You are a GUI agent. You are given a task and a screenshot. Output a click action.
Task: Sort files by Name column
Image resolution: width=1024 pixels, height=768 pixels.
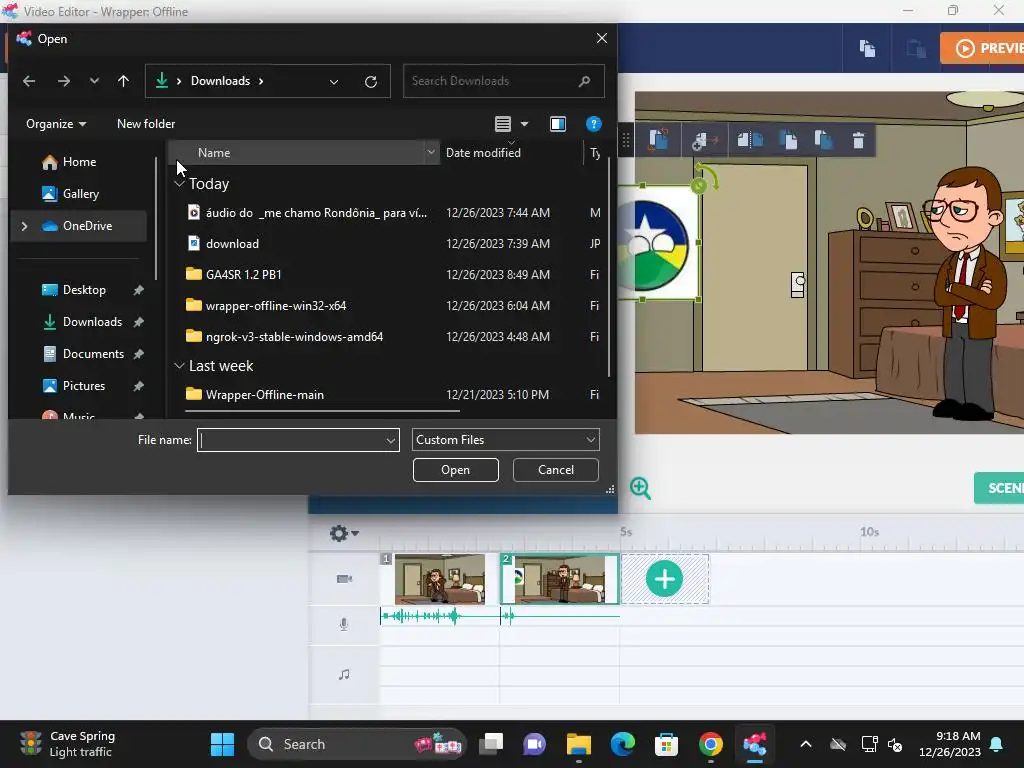coord(214,153)
